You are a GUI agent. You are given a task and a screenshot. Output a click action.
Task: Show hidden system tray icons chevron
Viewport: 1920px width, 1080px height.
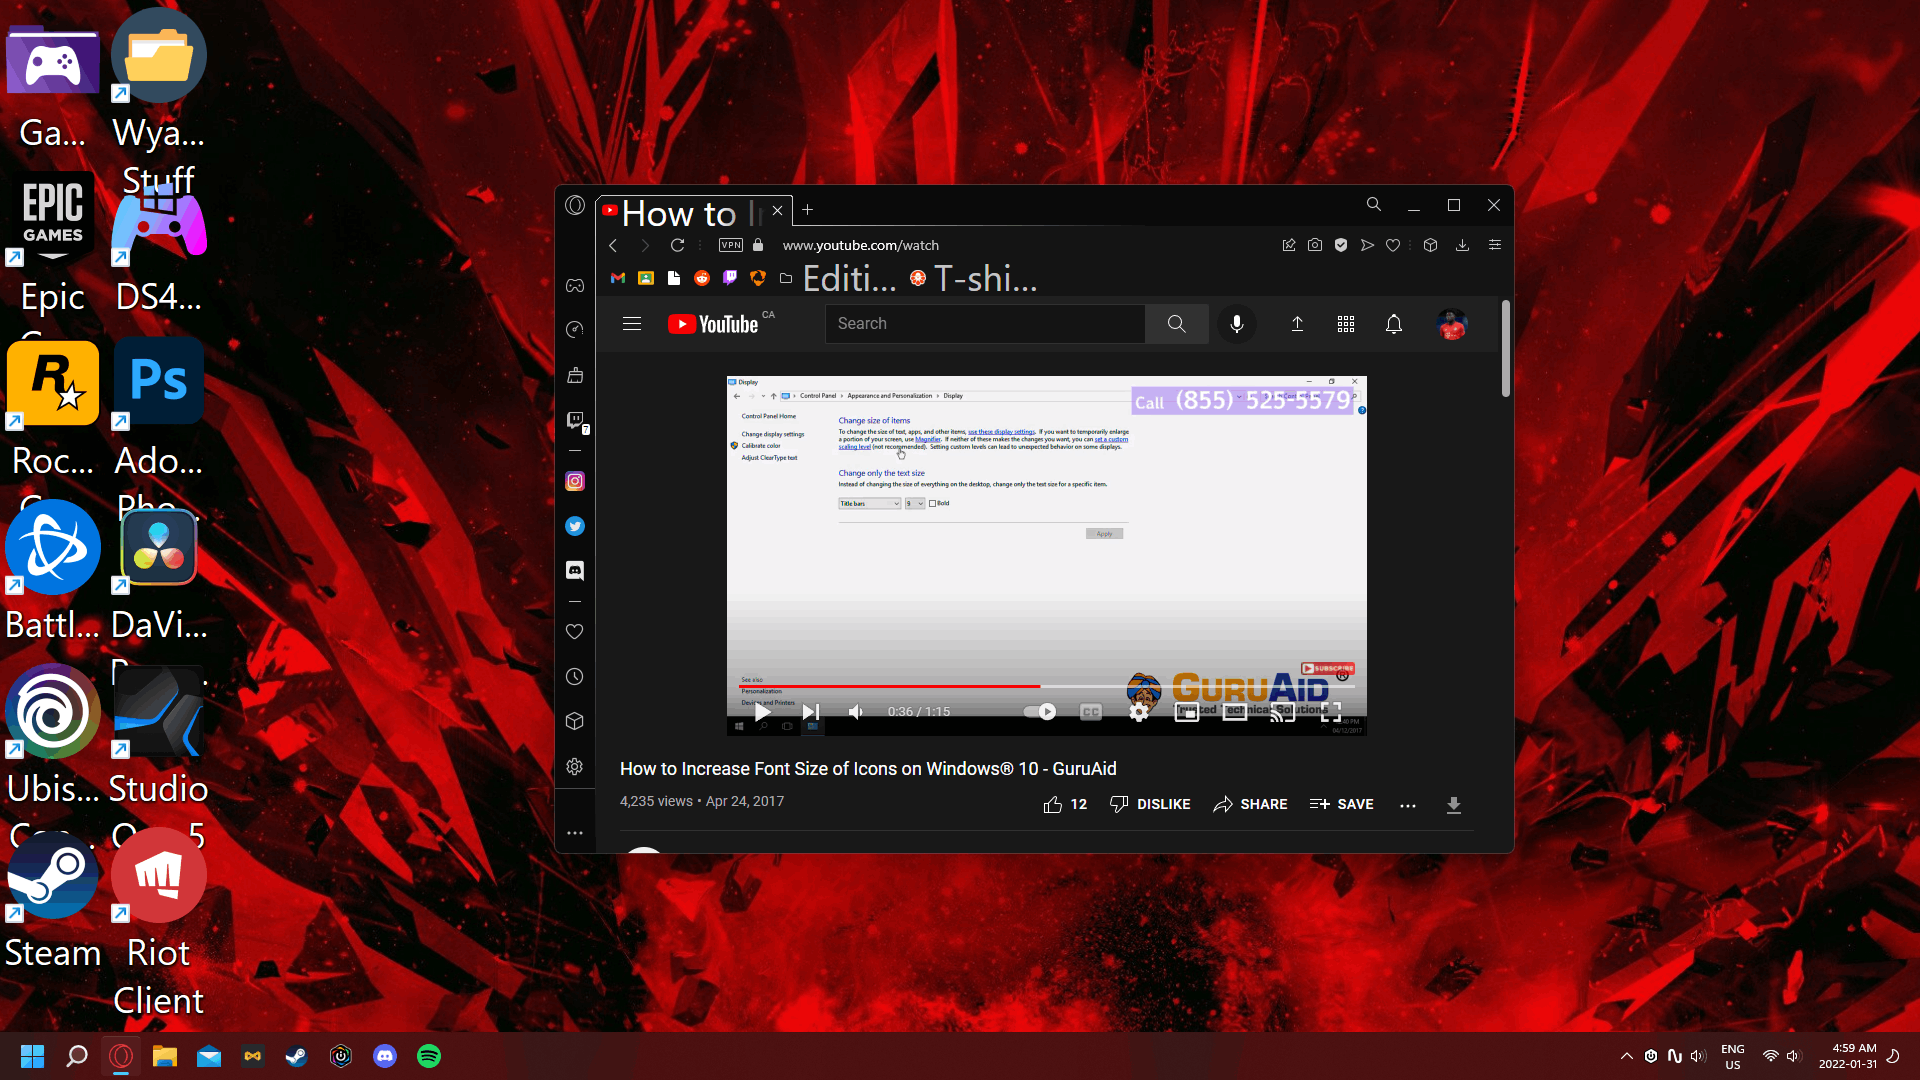1627,1056
